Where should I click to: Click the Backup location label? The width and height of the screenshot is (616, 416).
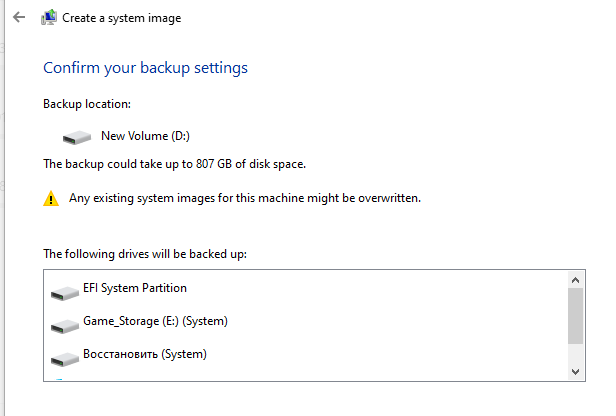click(x=87, y=104)
